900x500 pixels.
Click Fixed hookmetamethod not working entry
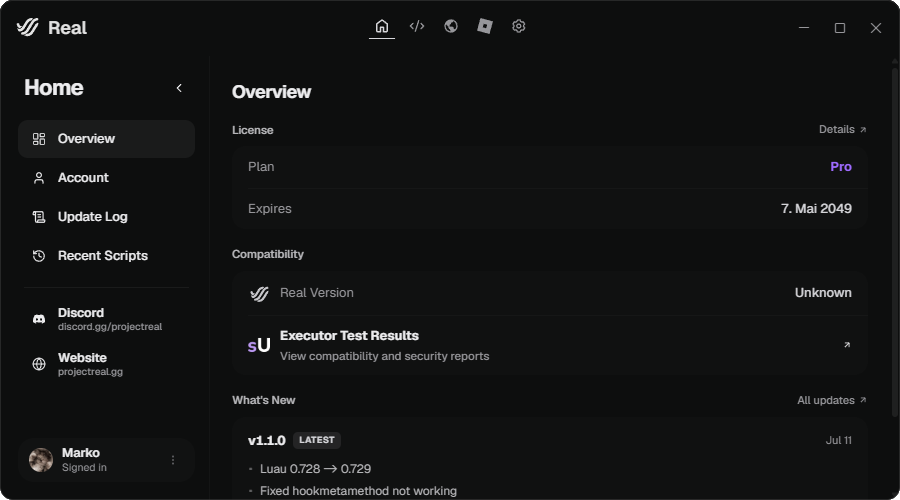[x=358, y=491]
